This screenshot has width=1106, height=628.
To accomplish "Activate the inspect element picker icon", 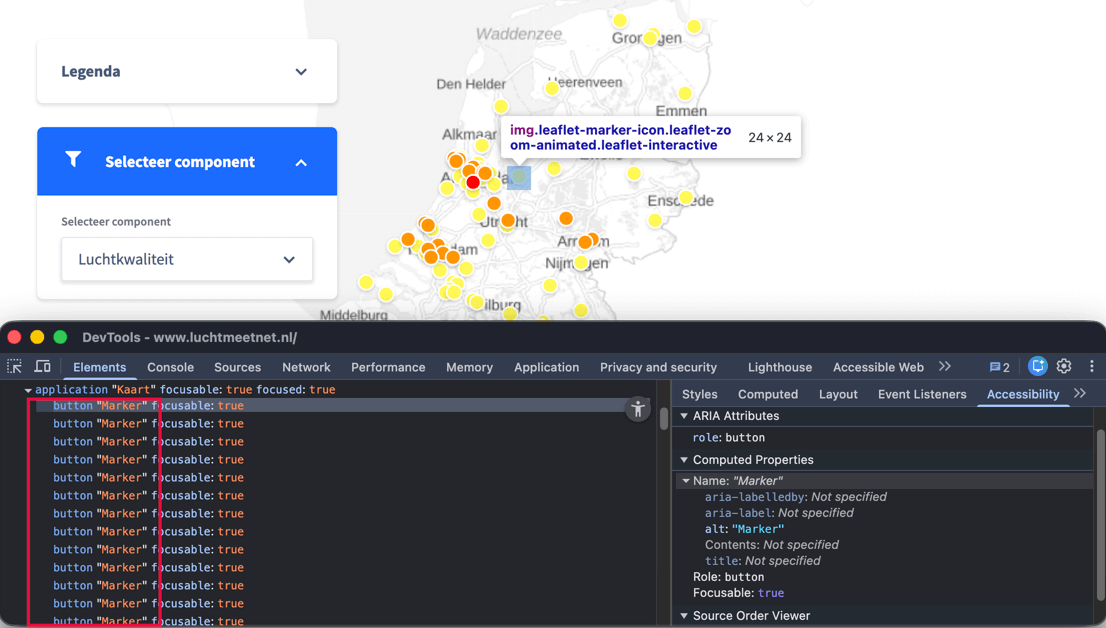I will 15,367.
